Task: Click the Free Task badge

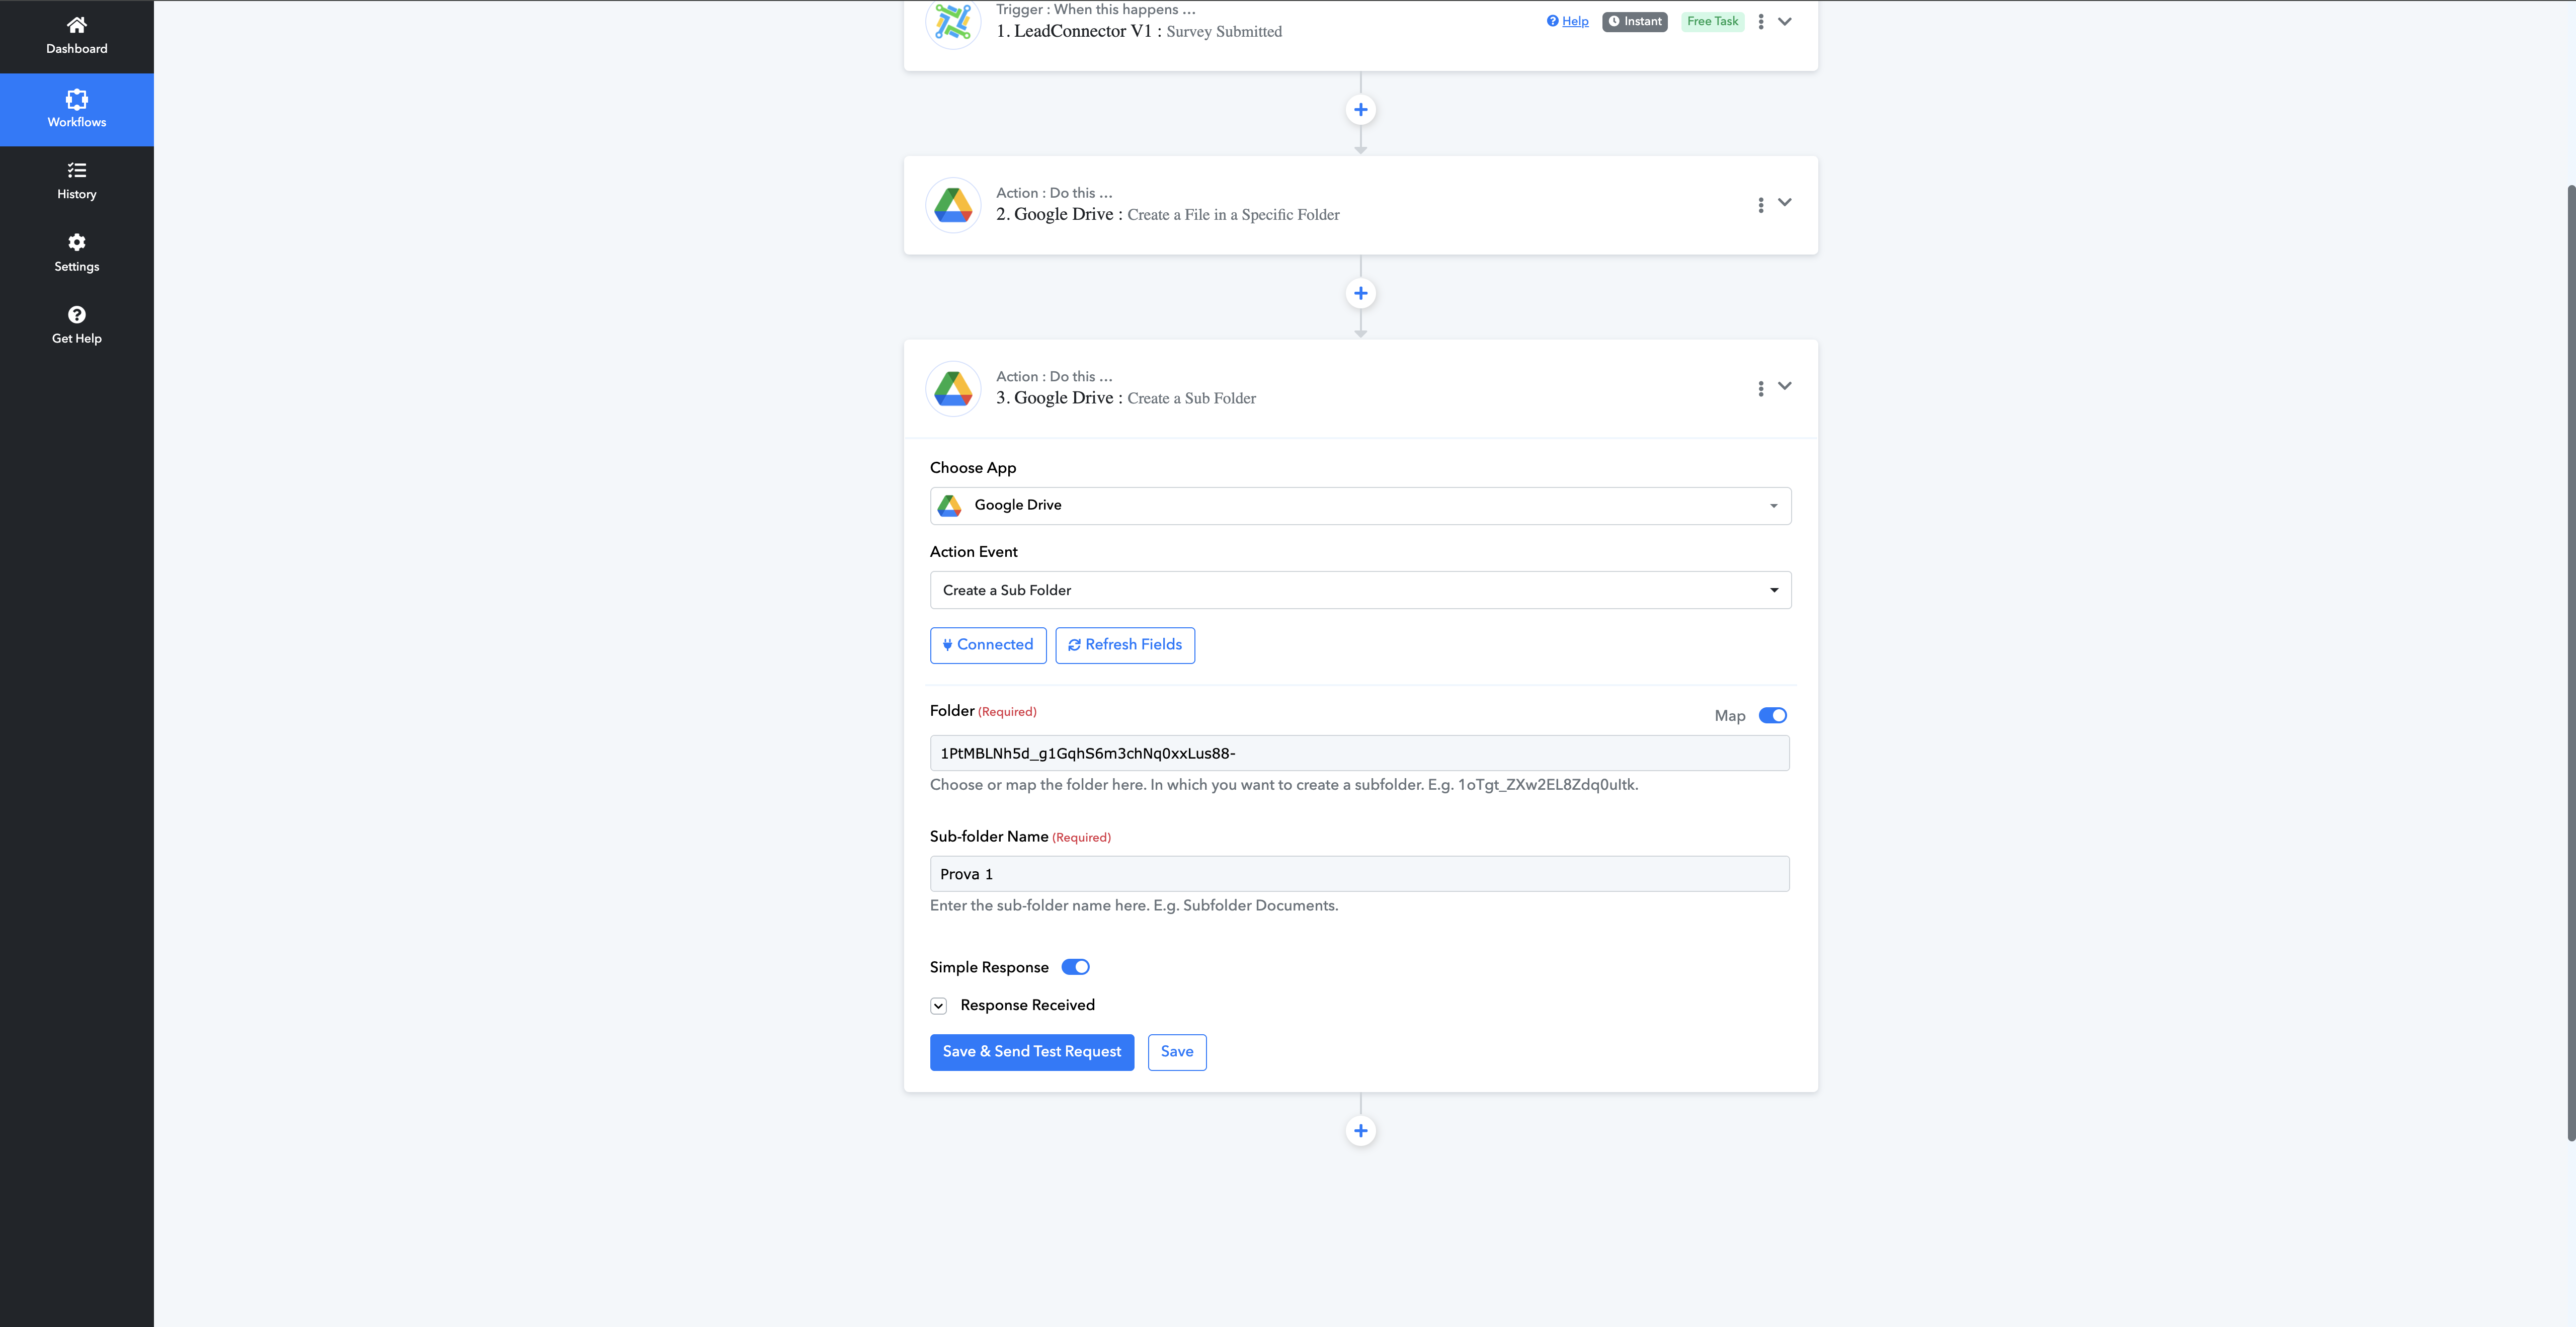Action: (x=1712, y=21)
